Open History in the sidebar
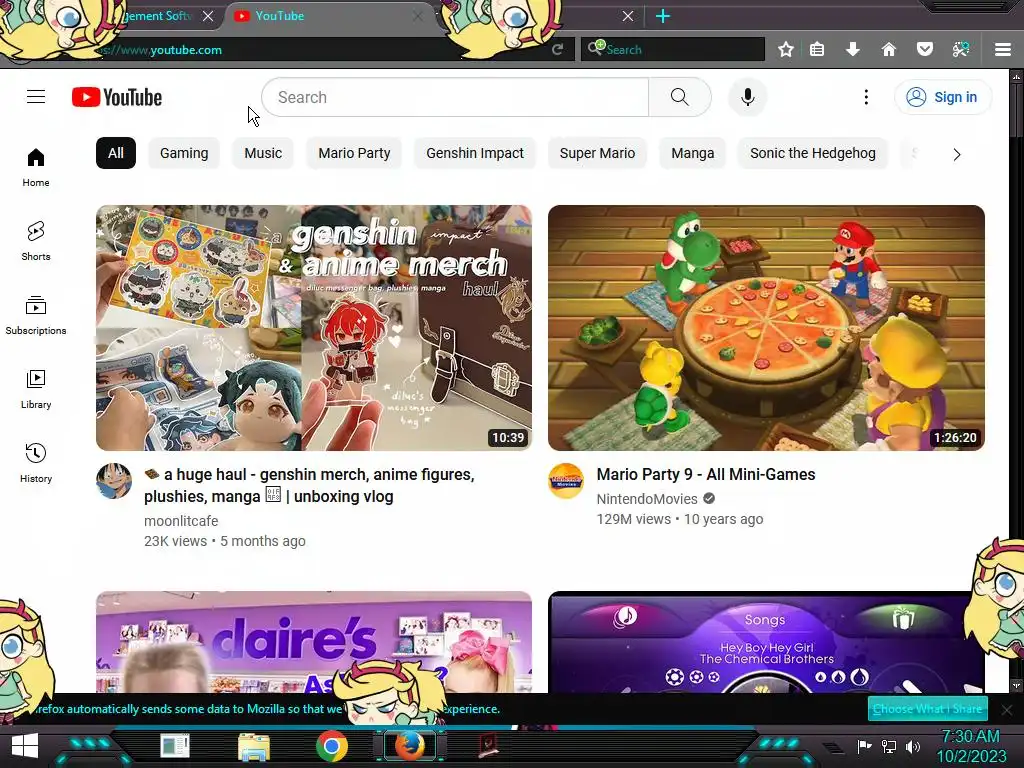This screenshot has width=1024, height=768. (36, 462)
